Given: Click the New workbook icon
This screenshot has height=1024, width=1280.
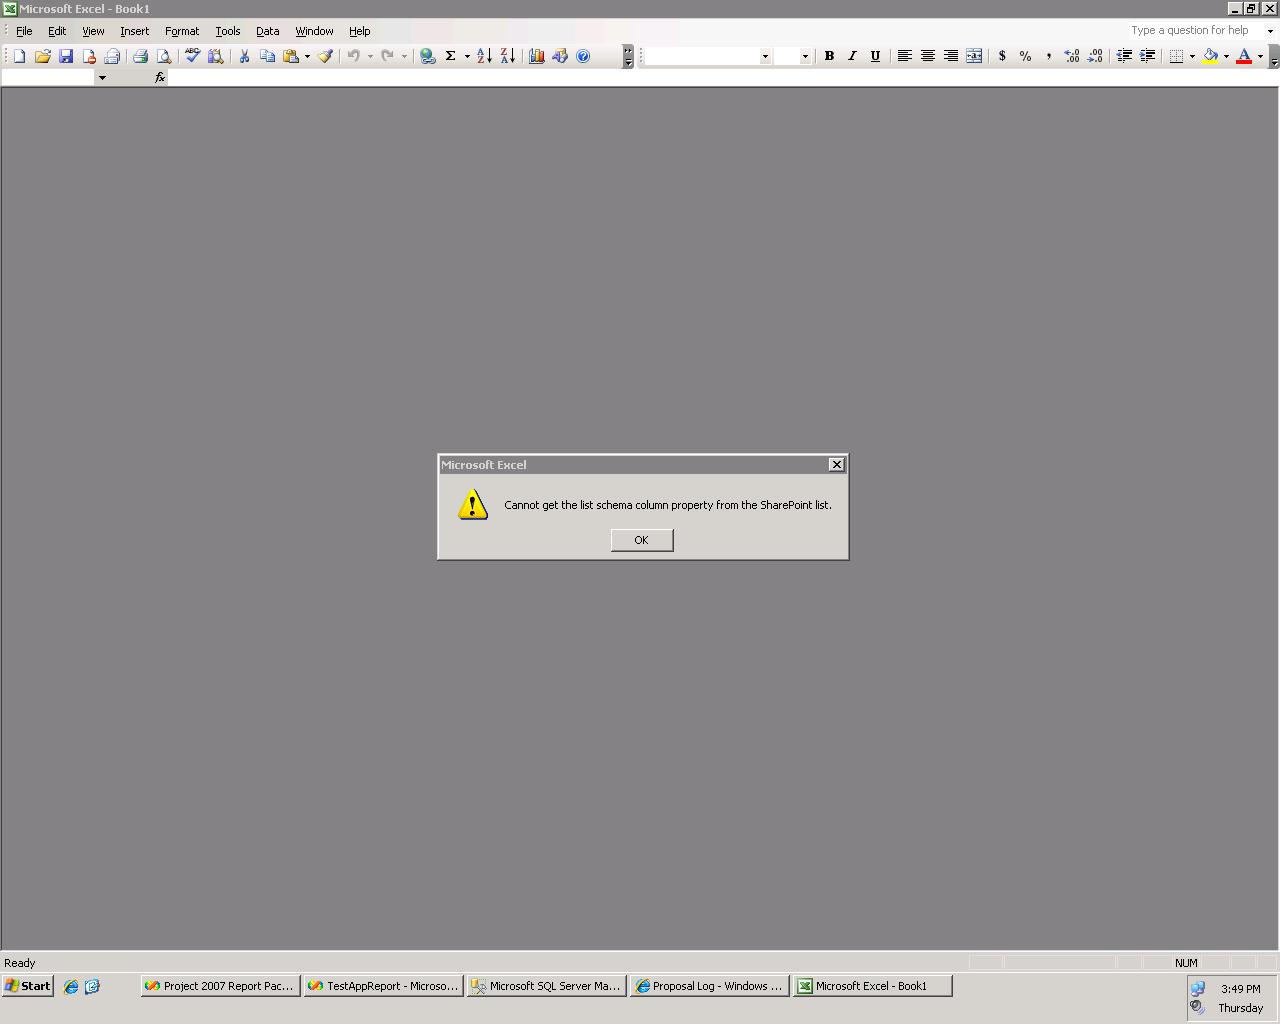Looking at the screenshot, I should [x=19, y=56].
